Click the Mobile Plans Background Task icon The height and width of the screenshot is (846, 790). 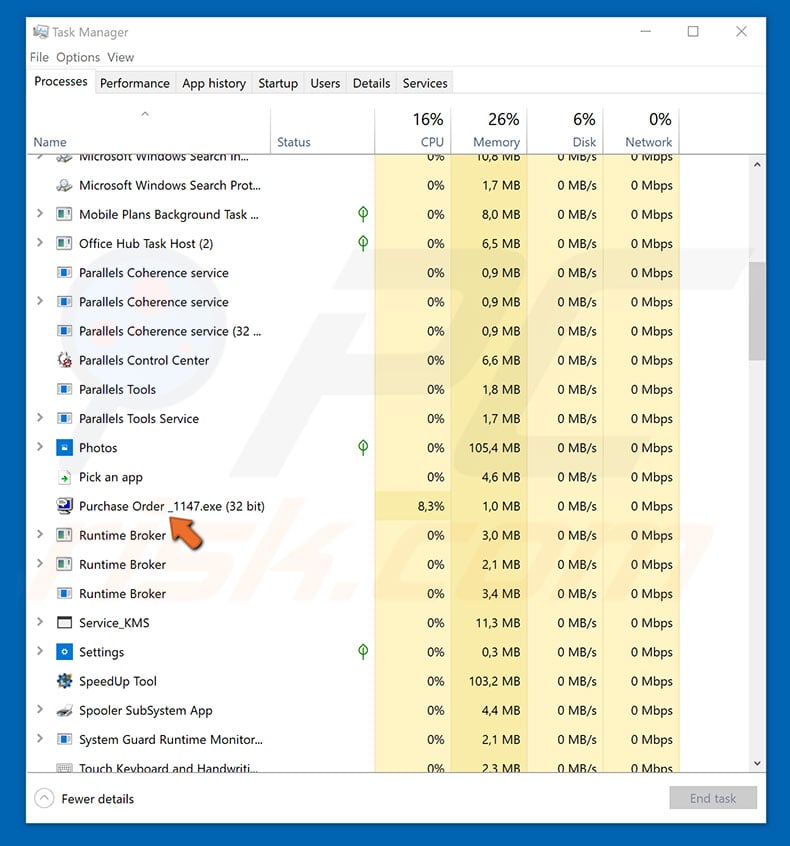coord(64,215)
